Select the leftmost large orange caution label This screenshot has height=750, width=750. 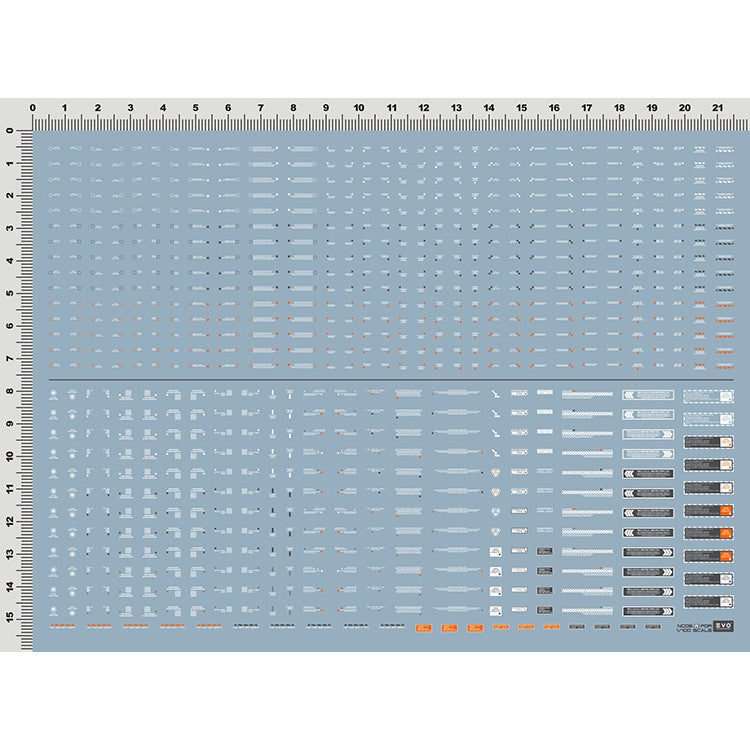423,628
